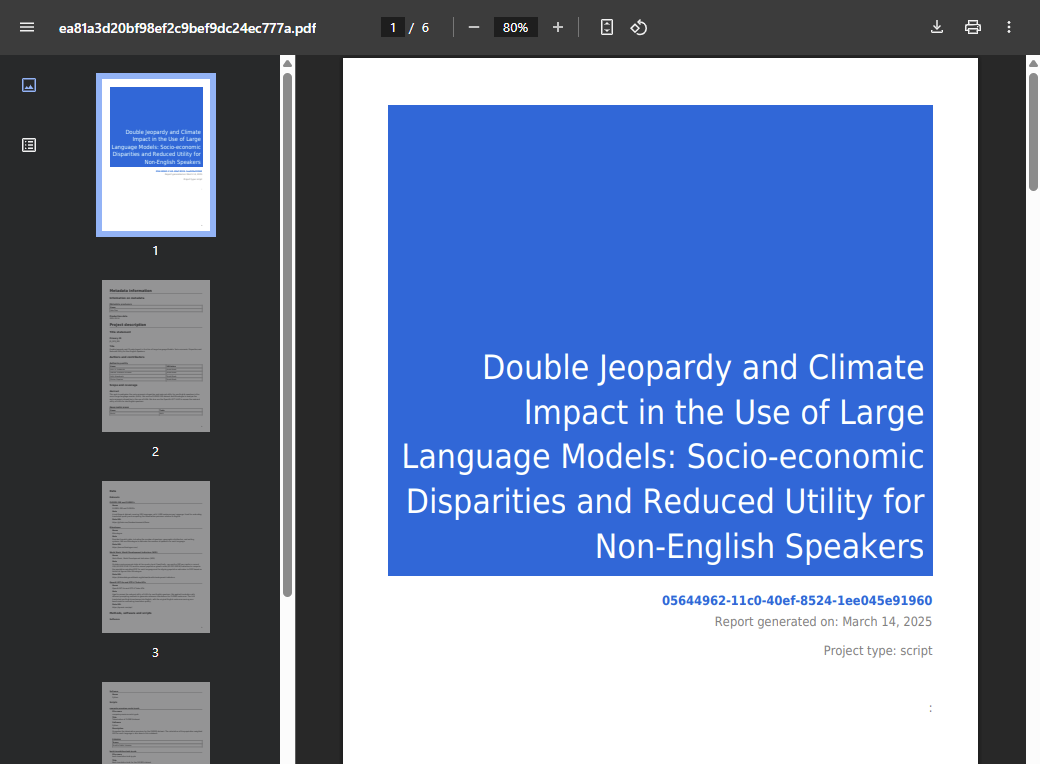
Task: Click the main document vertical scrollbar
Action: 1033,130
